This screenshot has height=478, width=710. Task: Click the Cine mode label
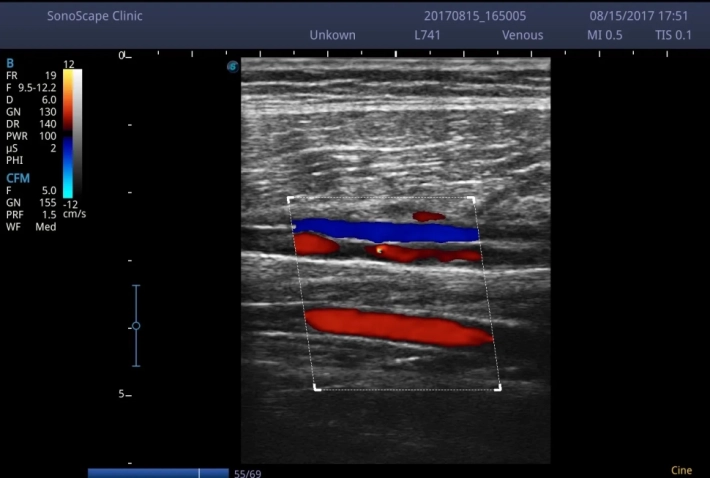681,470
